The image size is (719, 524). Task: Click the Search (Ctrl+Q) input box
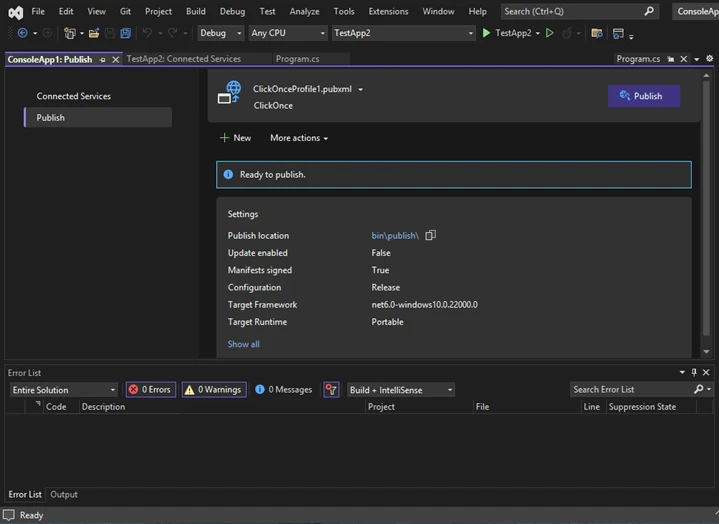click(580, 11)
